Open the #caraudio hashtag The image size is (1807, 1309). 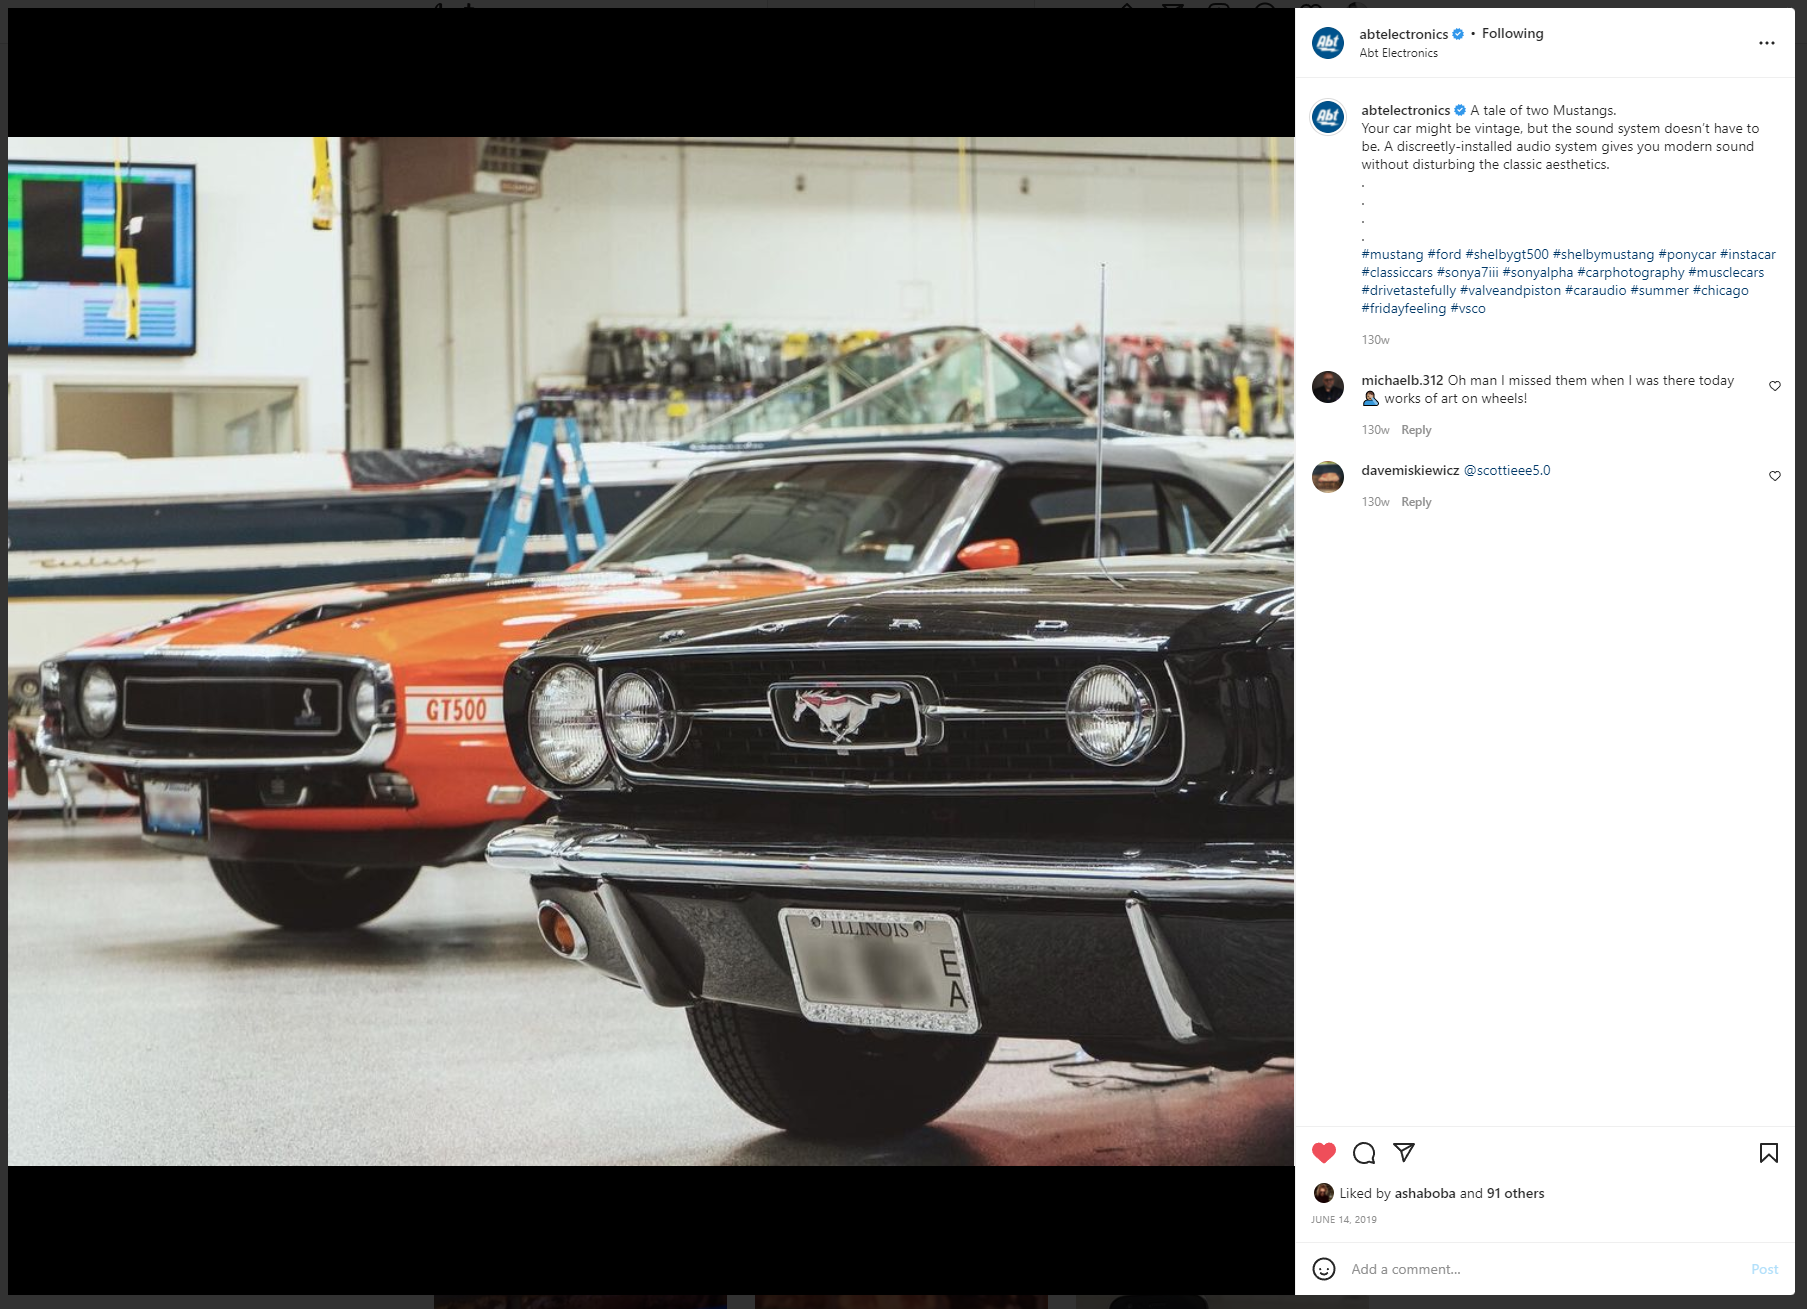pyautogui.click(x=1595, y=290)
